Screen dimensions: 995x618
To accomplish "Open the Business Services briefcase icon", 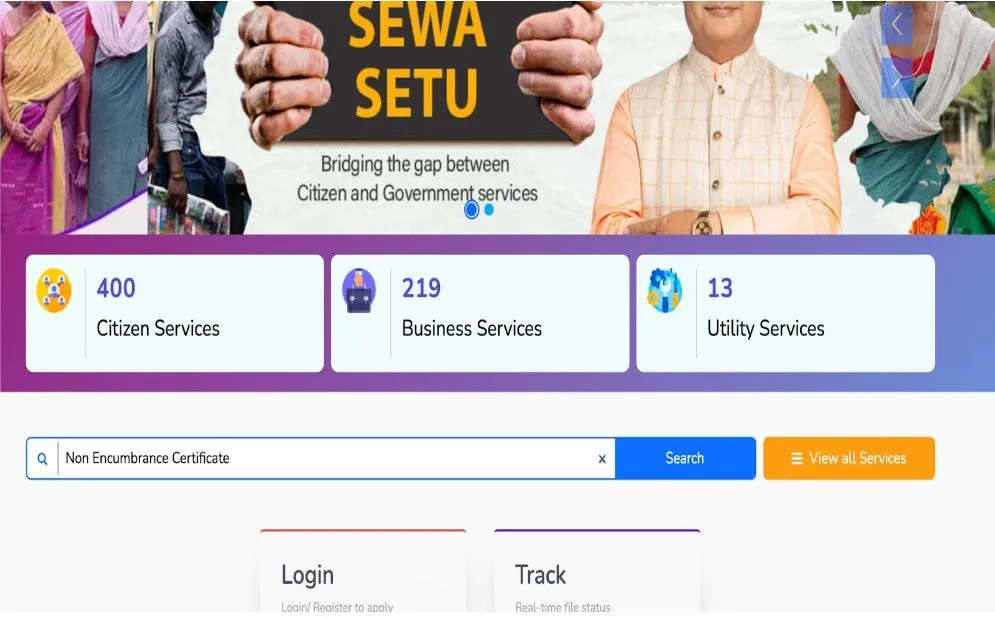I will 359,291.
